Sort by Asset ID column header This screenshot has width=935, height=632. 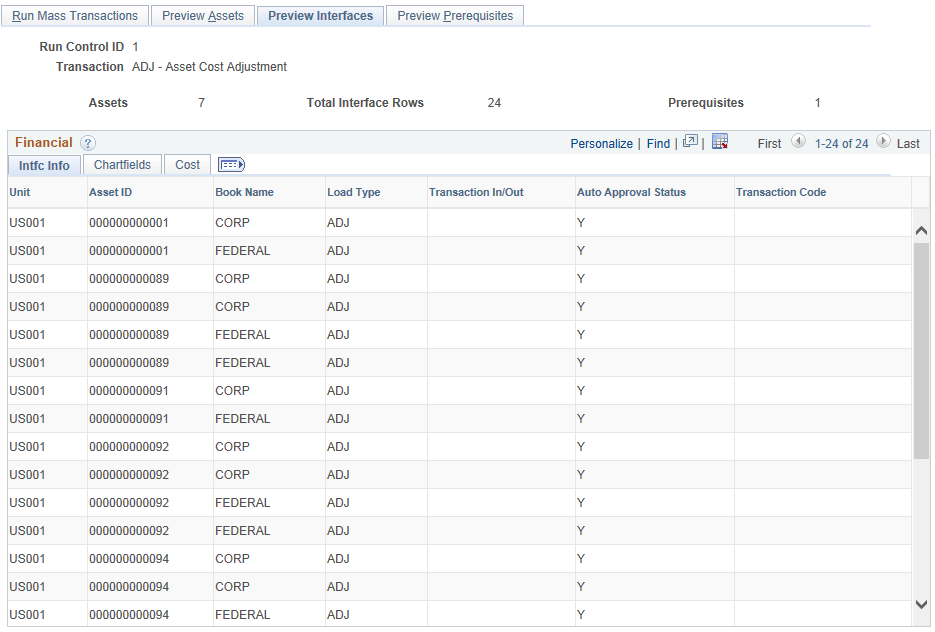110,192
